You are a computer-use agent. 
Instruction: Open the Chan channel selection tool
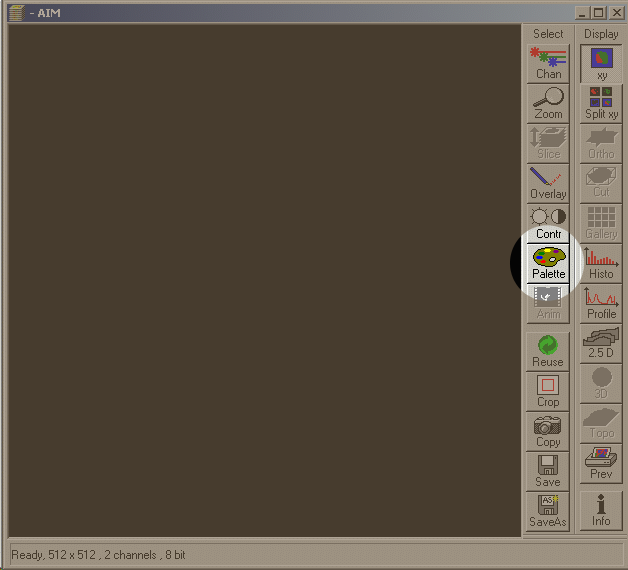pyautogui.click(x=548, y=62)
